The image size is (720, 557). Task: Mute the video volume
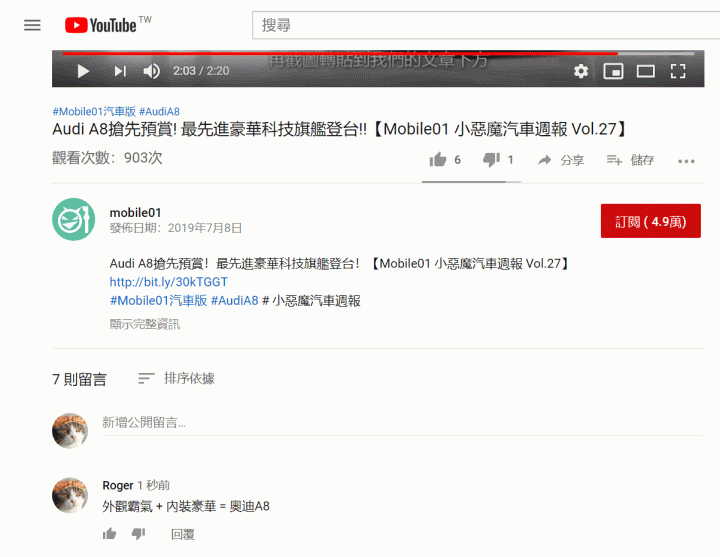coord(151,71)
